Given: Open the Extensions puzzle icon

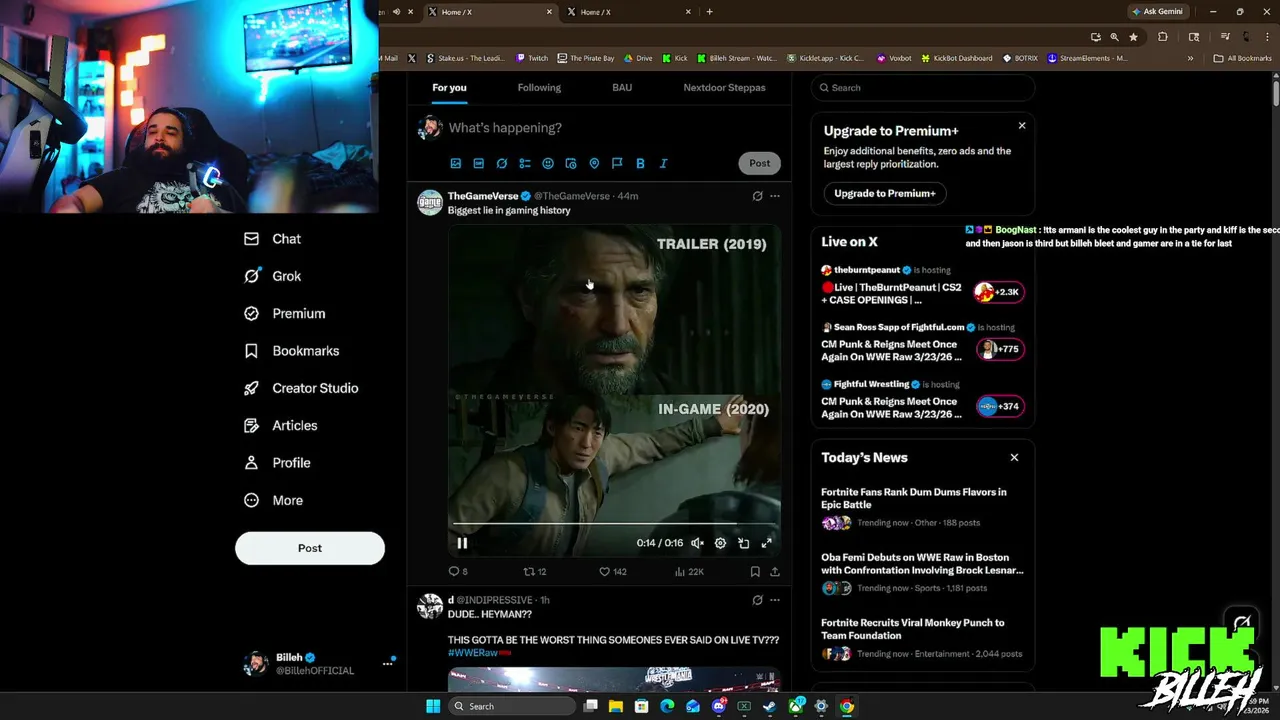Looking at the screenshot, I should tap(1163, 37).
